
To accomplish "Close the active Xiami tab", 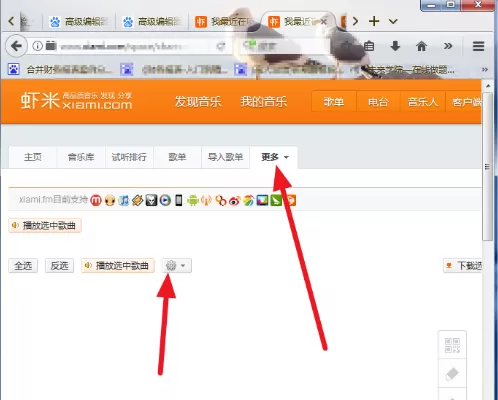I will pos(323,22).
